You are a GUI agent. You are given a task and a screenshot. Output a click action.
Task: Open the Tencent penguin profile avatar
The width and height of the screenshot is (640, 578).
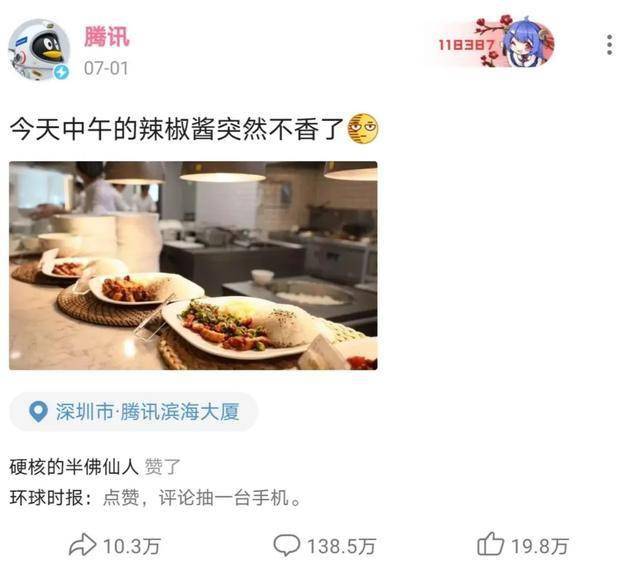click(x=39, y=50)
